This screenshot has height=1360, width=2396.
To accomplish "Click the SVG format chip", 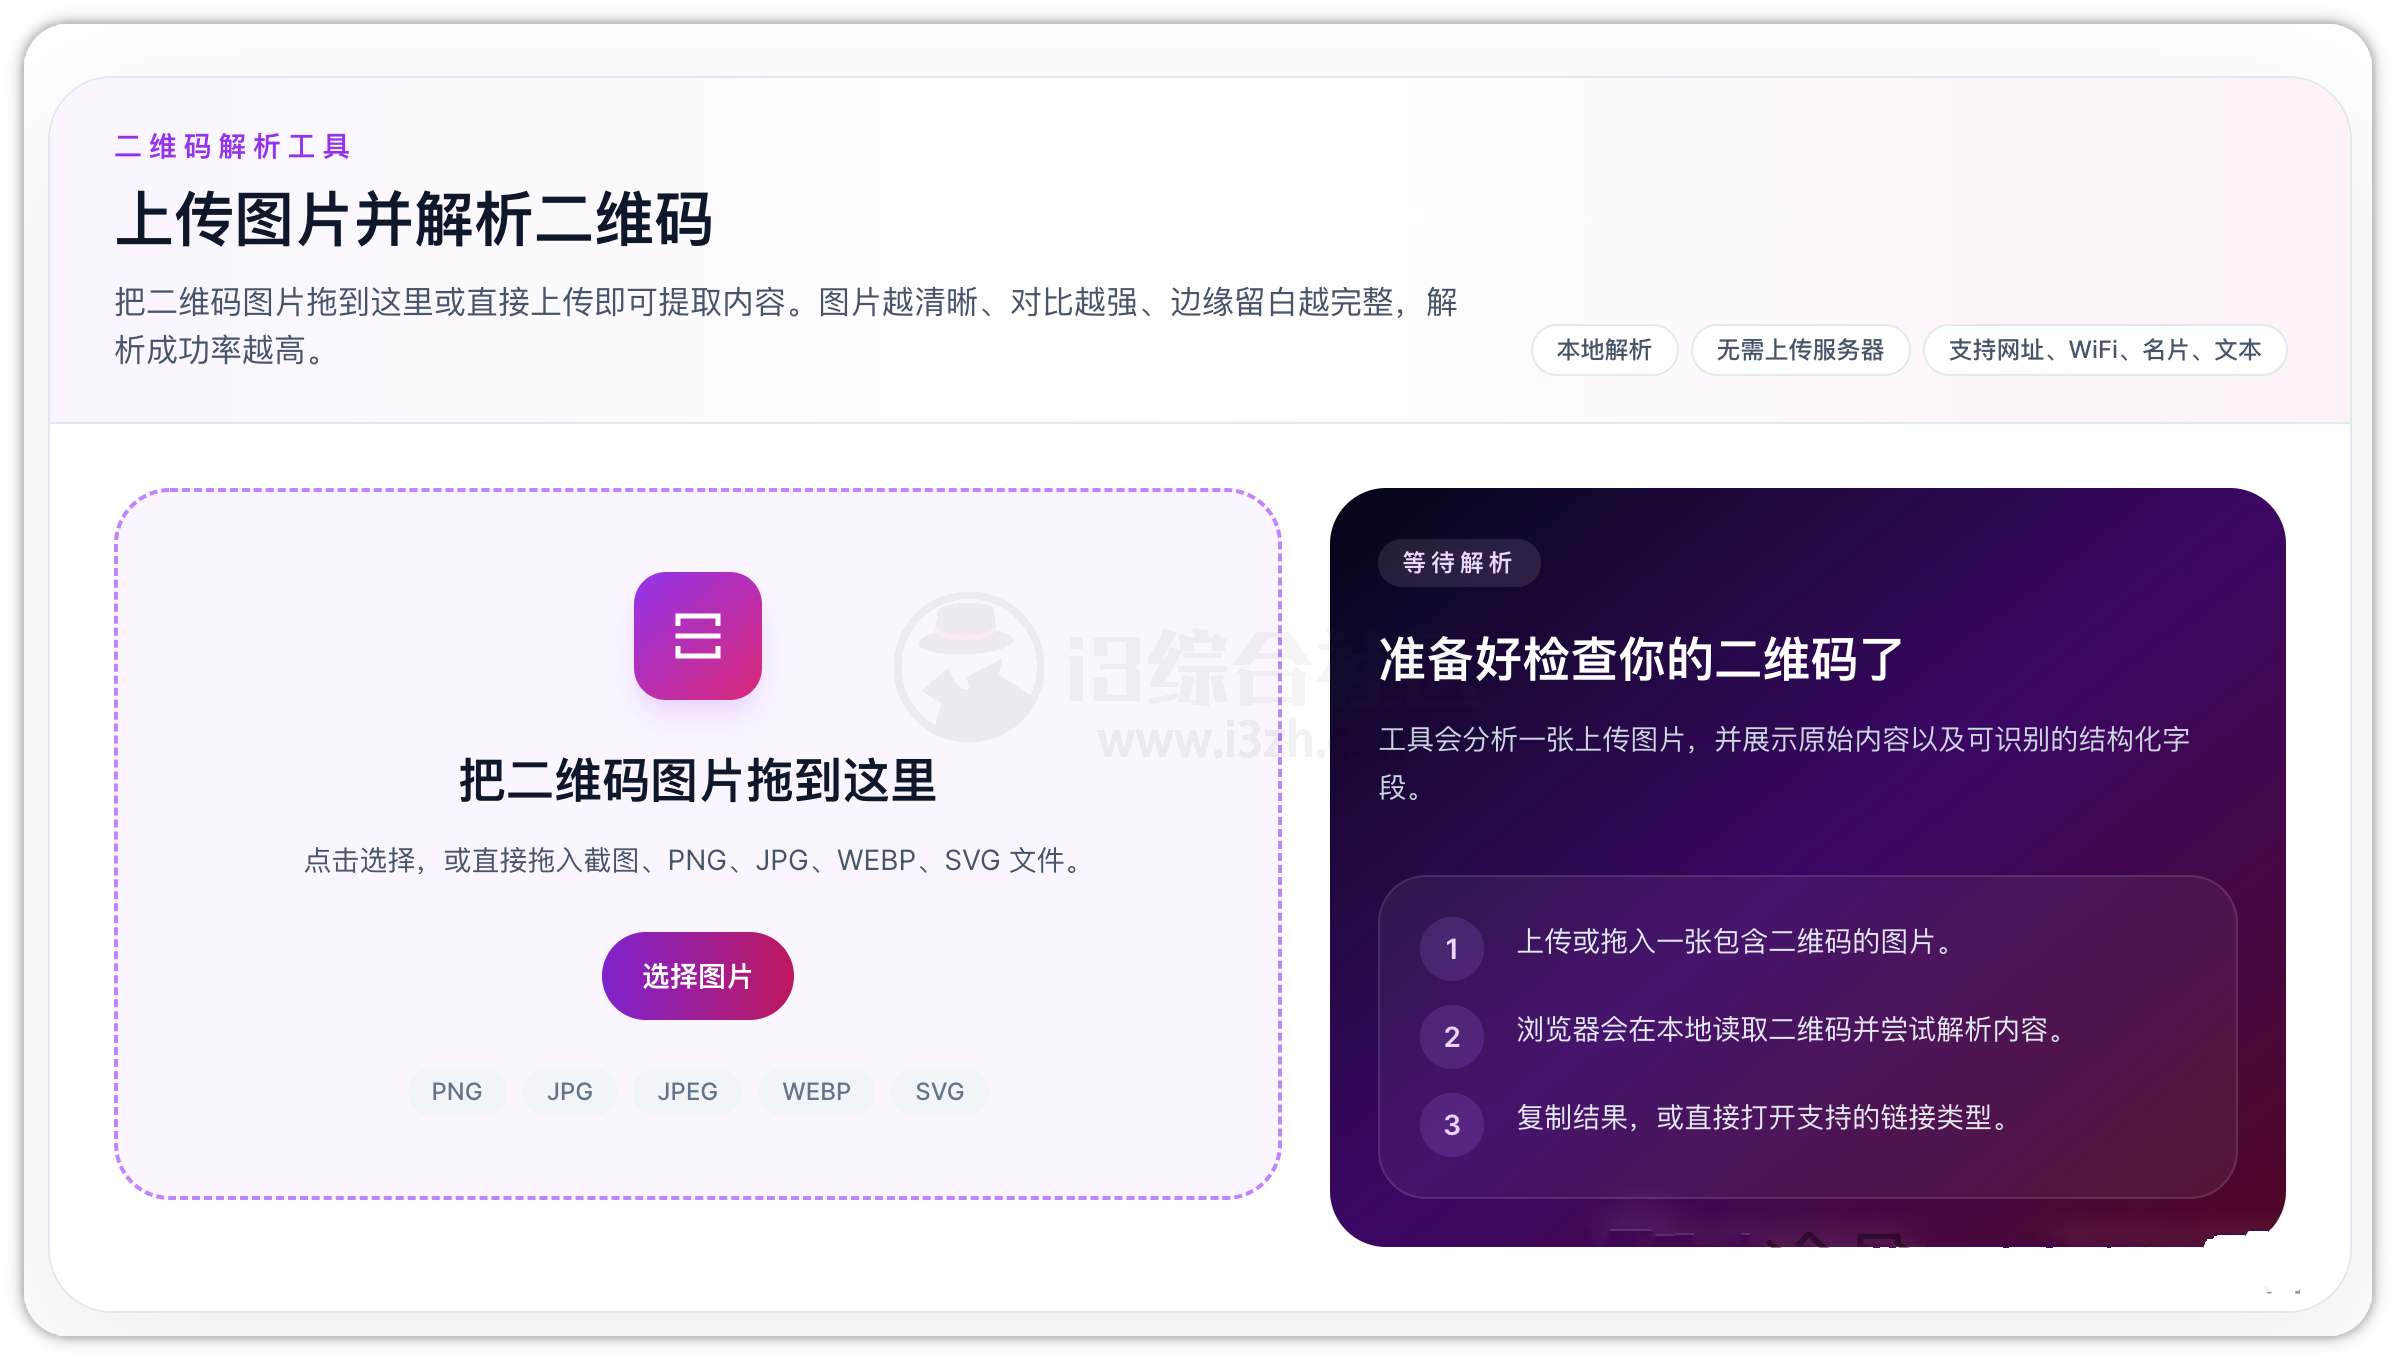I will point(939,1091).
